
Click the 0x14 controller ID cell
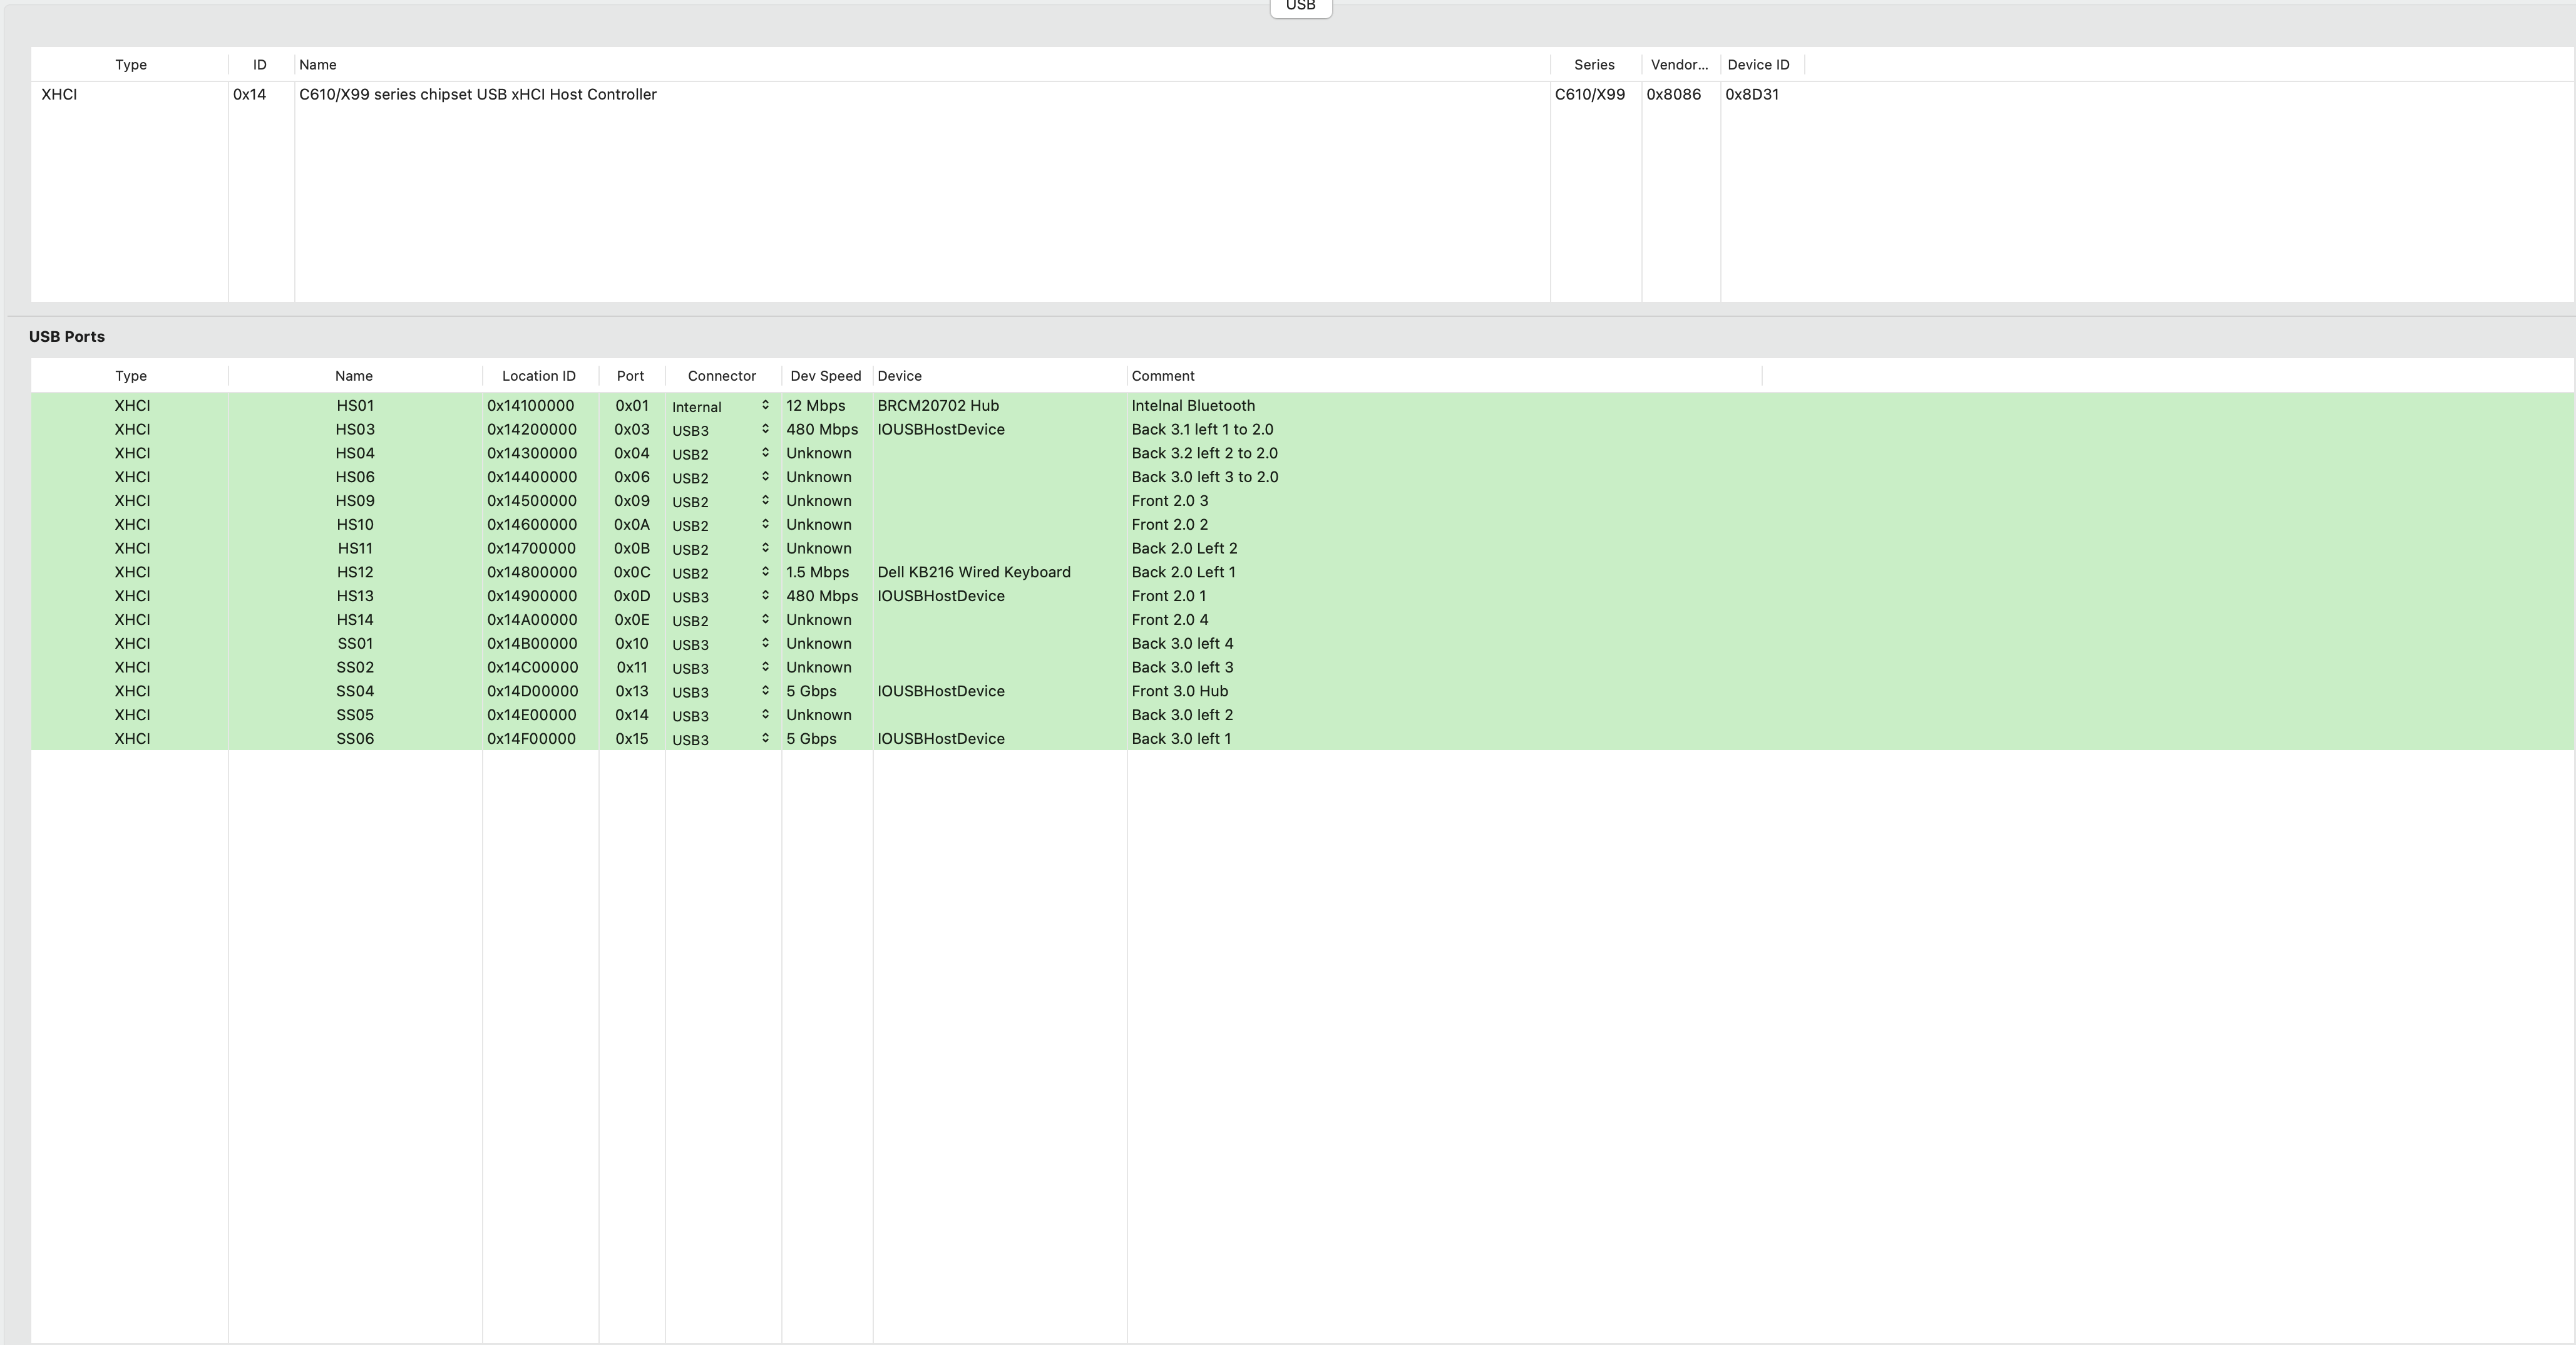point(250,94)
